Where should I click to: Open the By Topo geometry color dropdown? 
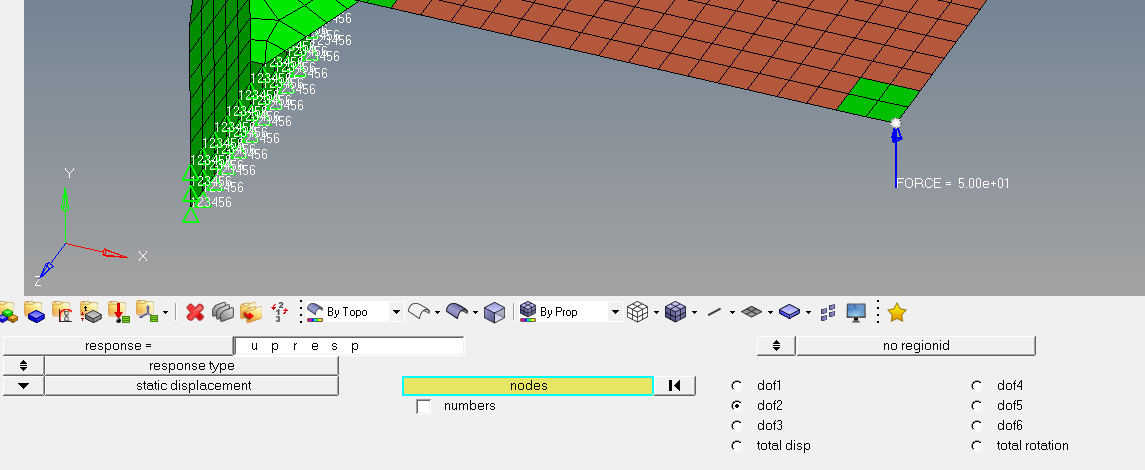pyautogui.click(x=397, y=312)
